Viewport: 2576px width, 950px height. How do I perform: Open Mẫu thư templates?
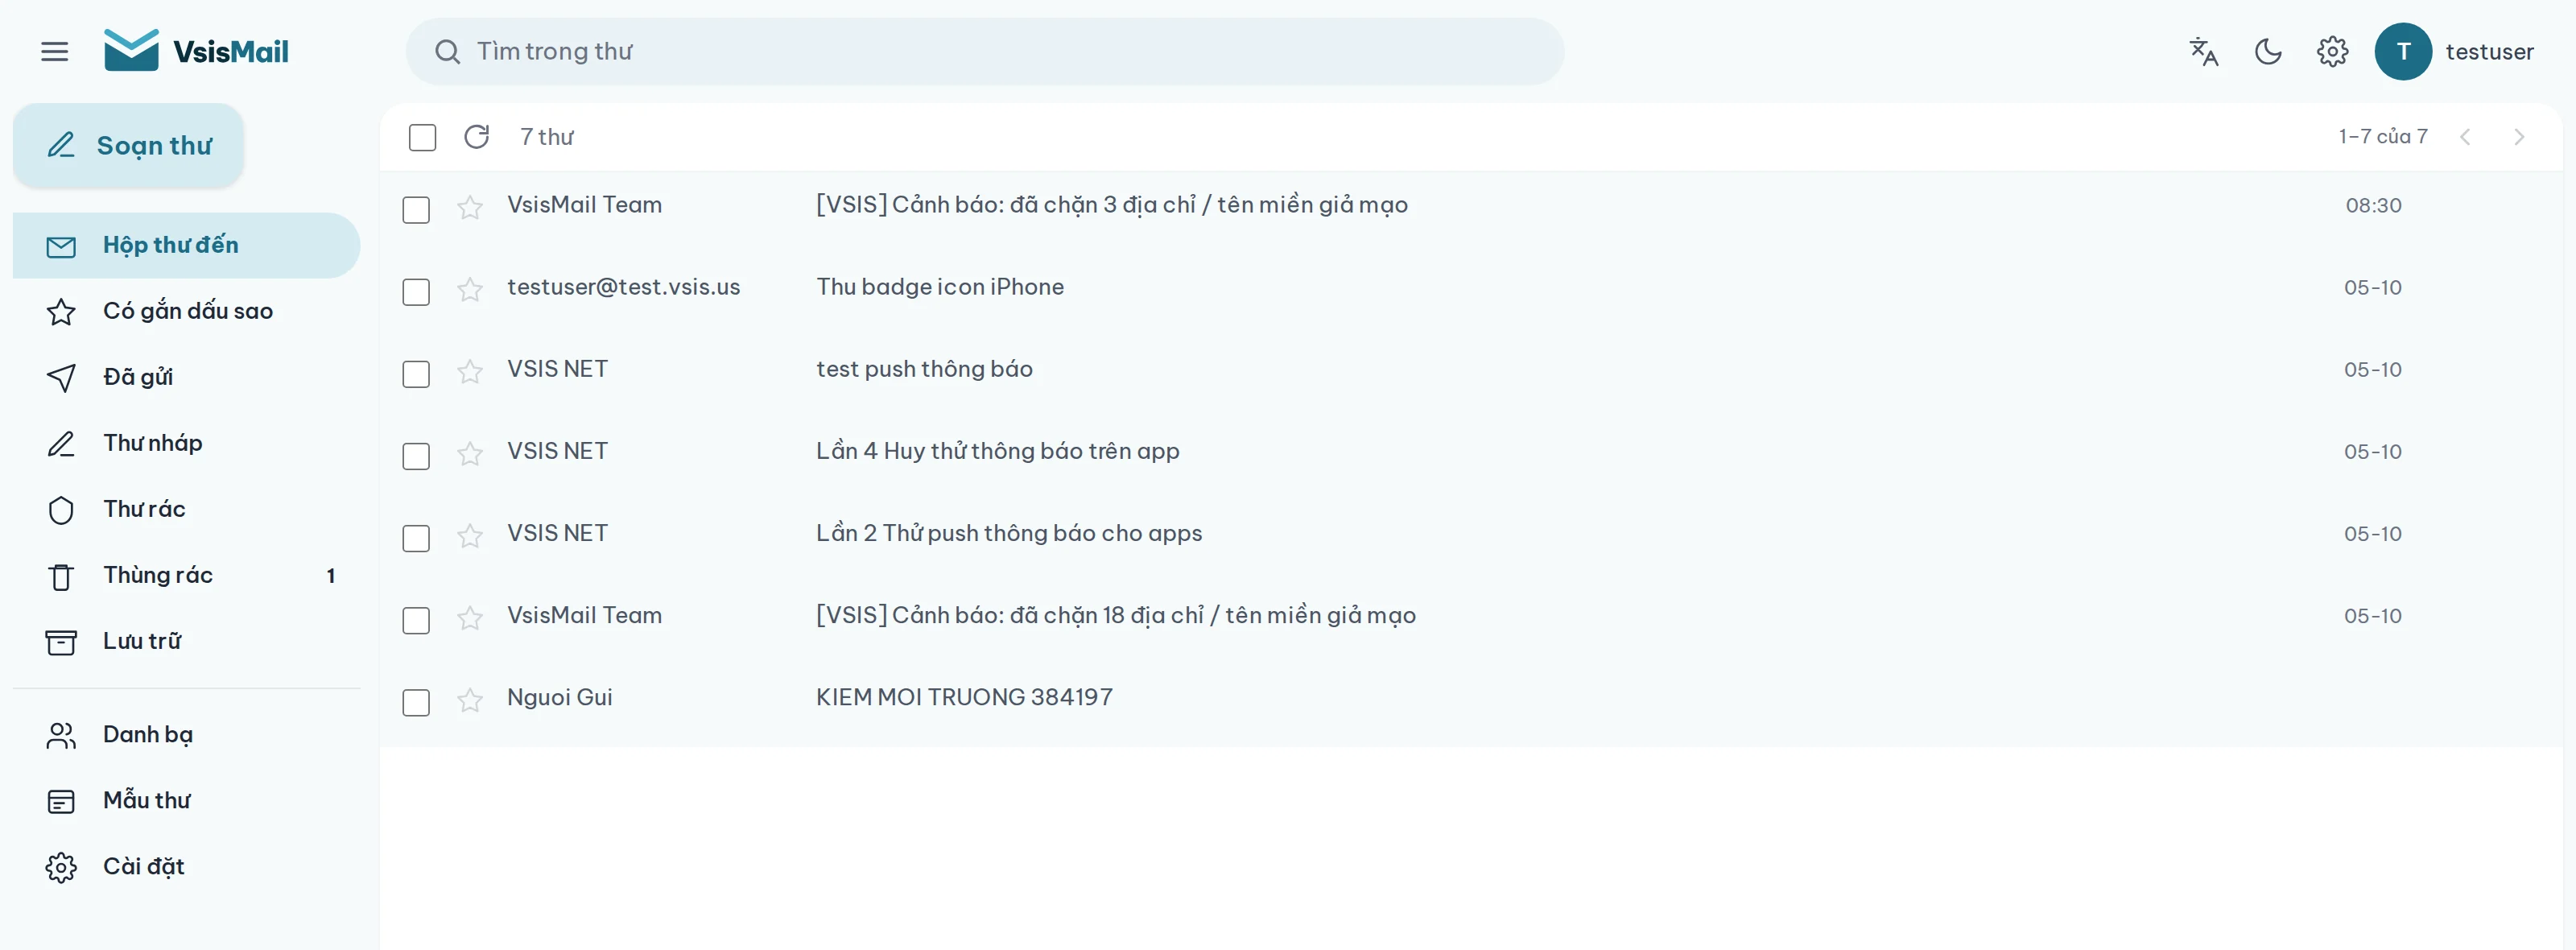coord(186,801)
